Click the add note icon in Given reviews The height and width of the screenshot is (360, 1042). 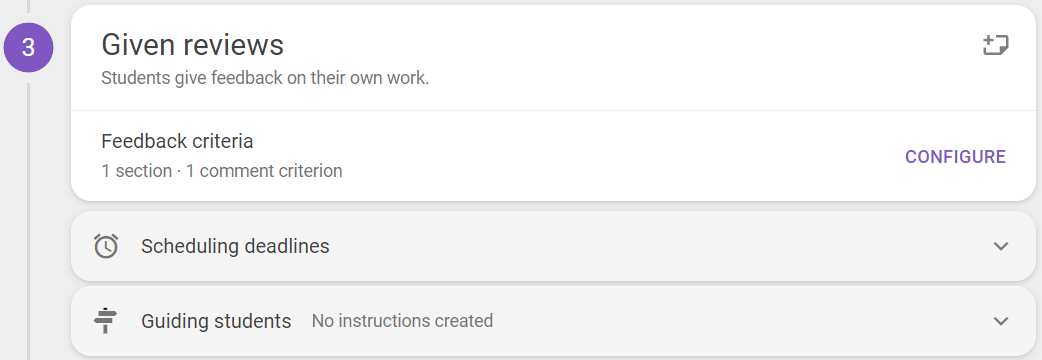coord(995,46)
